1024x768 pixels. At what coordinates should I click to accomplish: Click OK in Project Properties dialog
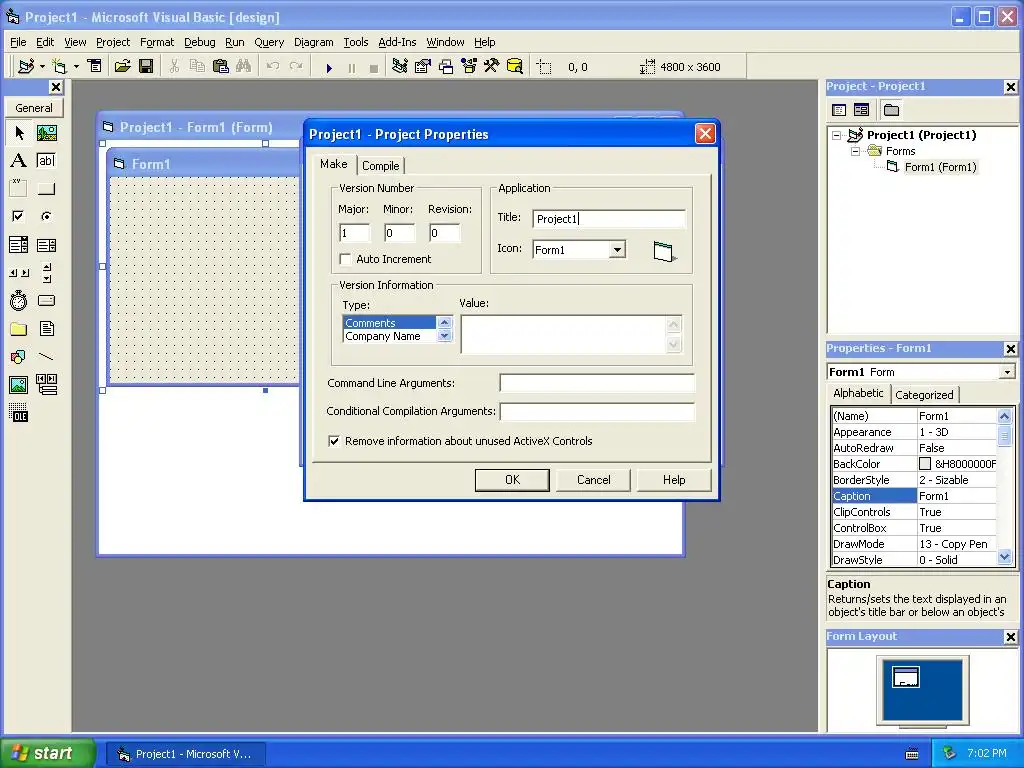[512, 480]
